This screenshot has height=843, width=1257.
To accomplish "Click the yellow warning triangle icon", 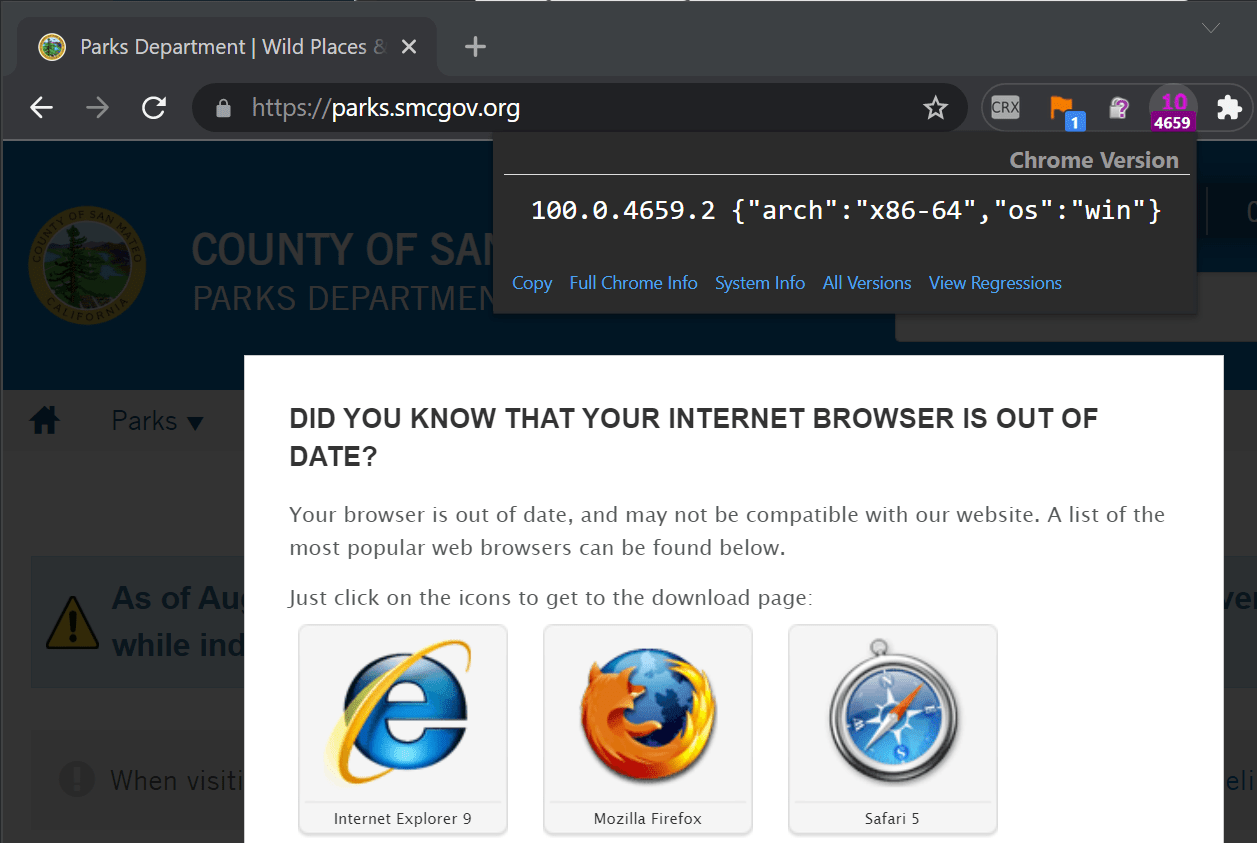I will (x=73, y=622).
